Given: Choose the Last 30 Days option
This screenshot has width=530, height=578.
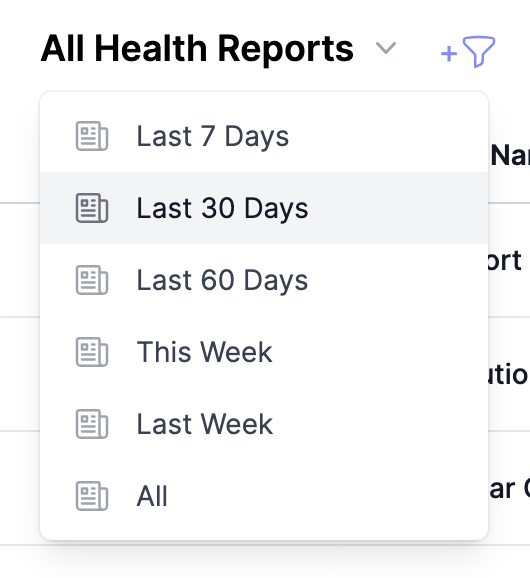Looking at the screenshot, I should [x=264, y=208].
